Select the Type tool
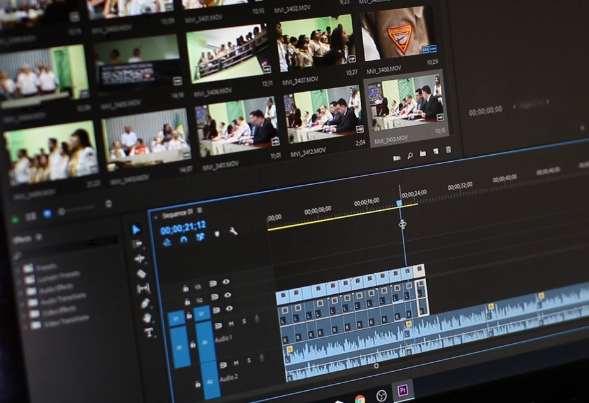The height and width of the screenshot is (403, 589). (x=149, y=332)
